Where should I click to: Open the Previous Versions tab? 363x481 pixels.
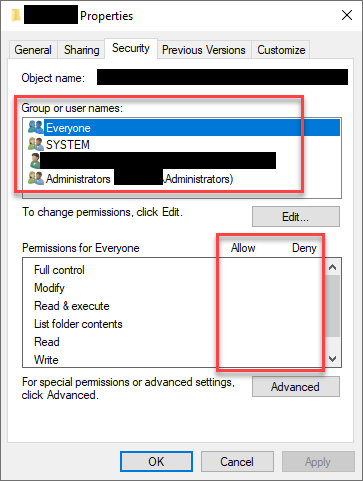(x=204, y=50)
